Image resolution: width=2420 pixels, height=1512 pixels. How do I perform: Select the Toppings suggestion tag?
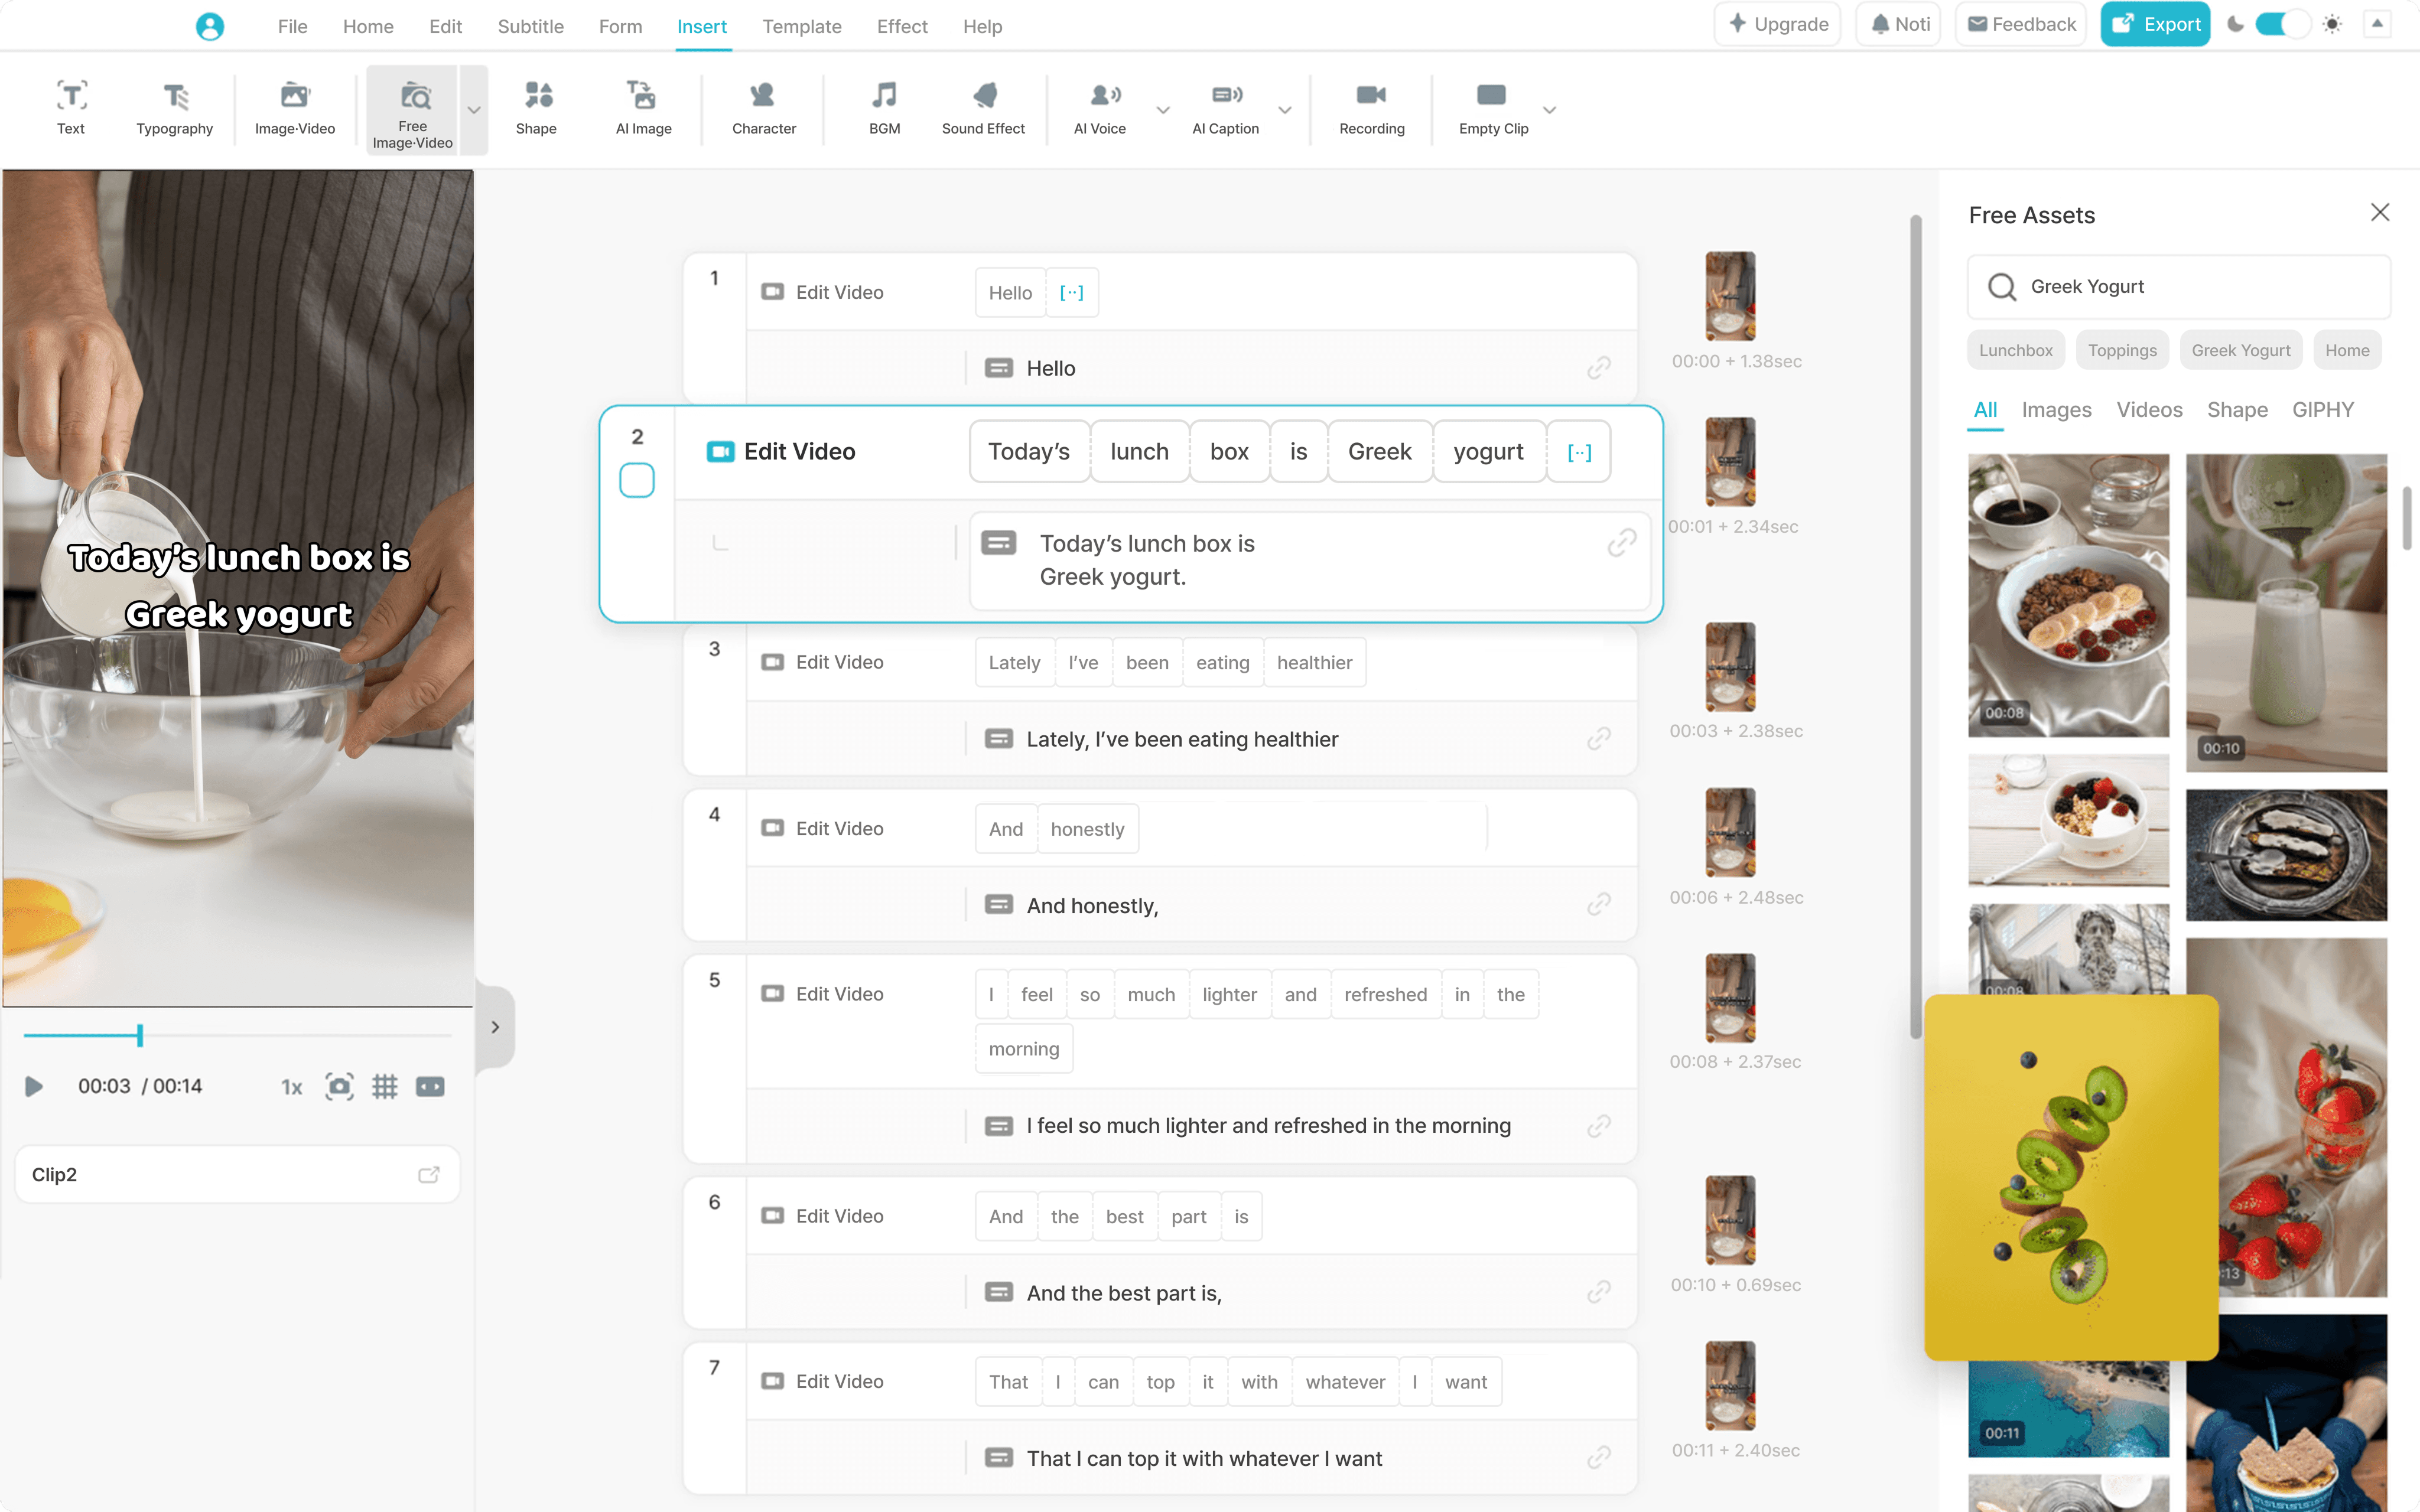(x=2122, y=350)
